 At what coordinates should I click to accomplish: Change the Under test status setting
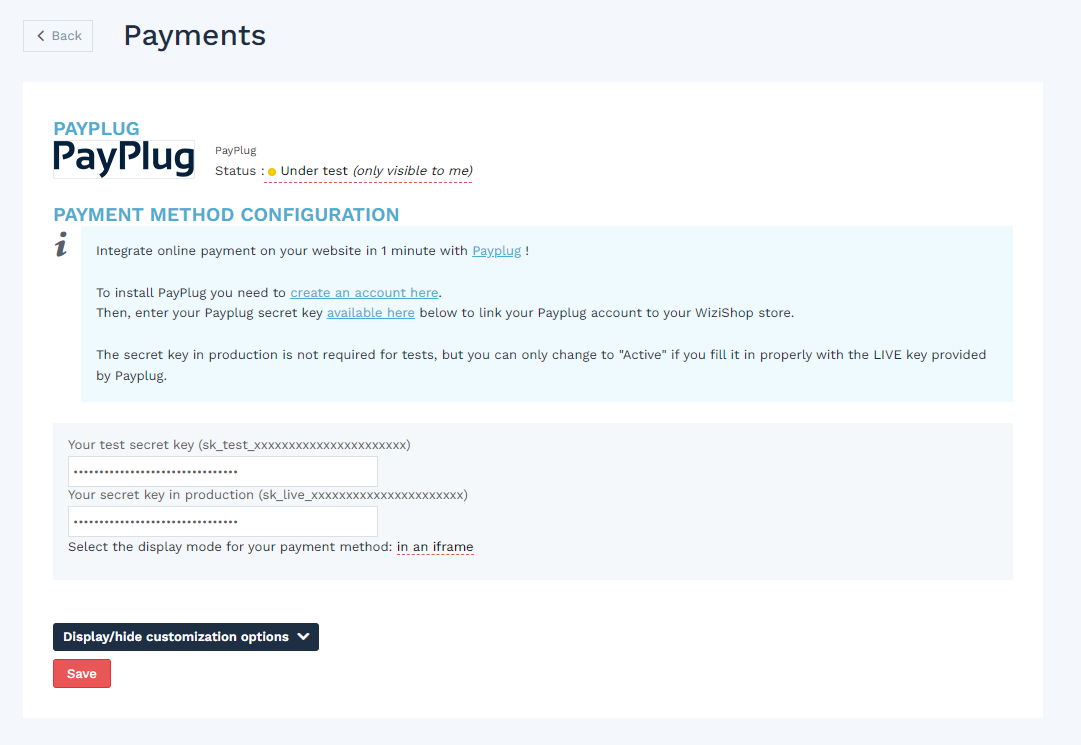click(368, 171)
